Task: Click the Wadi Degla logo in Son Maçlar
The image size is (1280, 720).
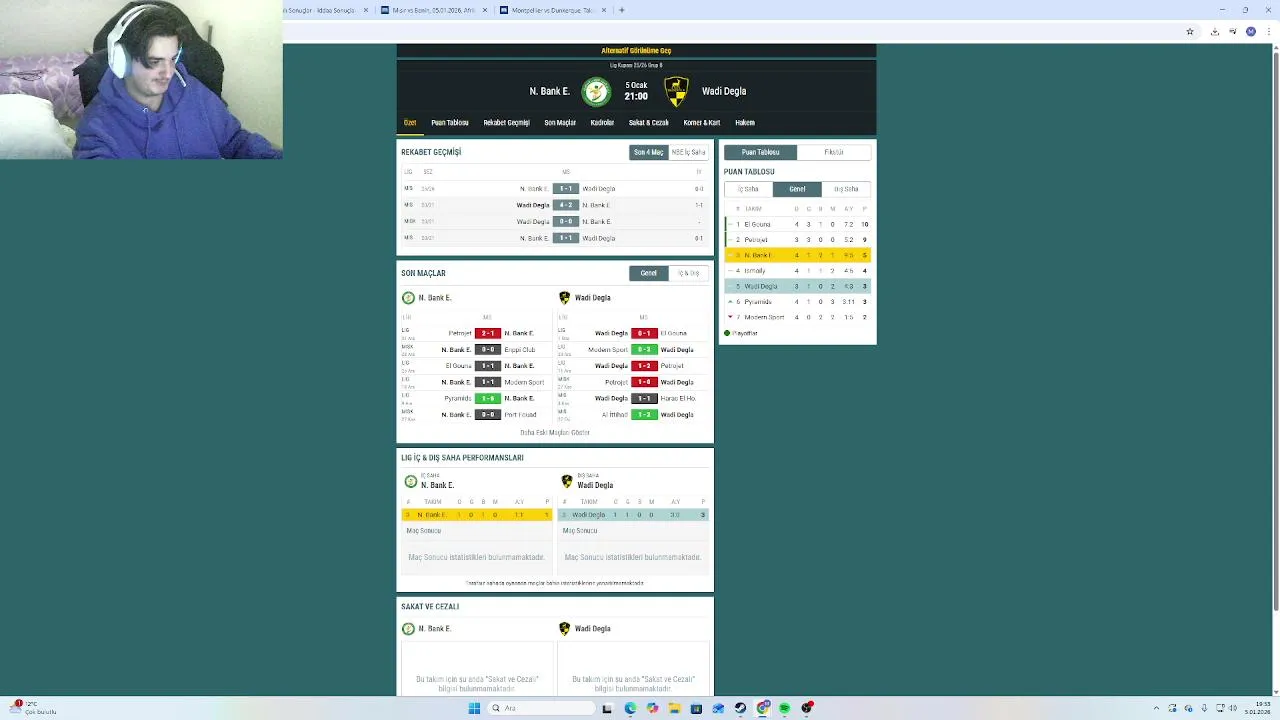Action: tap(564, 298)
